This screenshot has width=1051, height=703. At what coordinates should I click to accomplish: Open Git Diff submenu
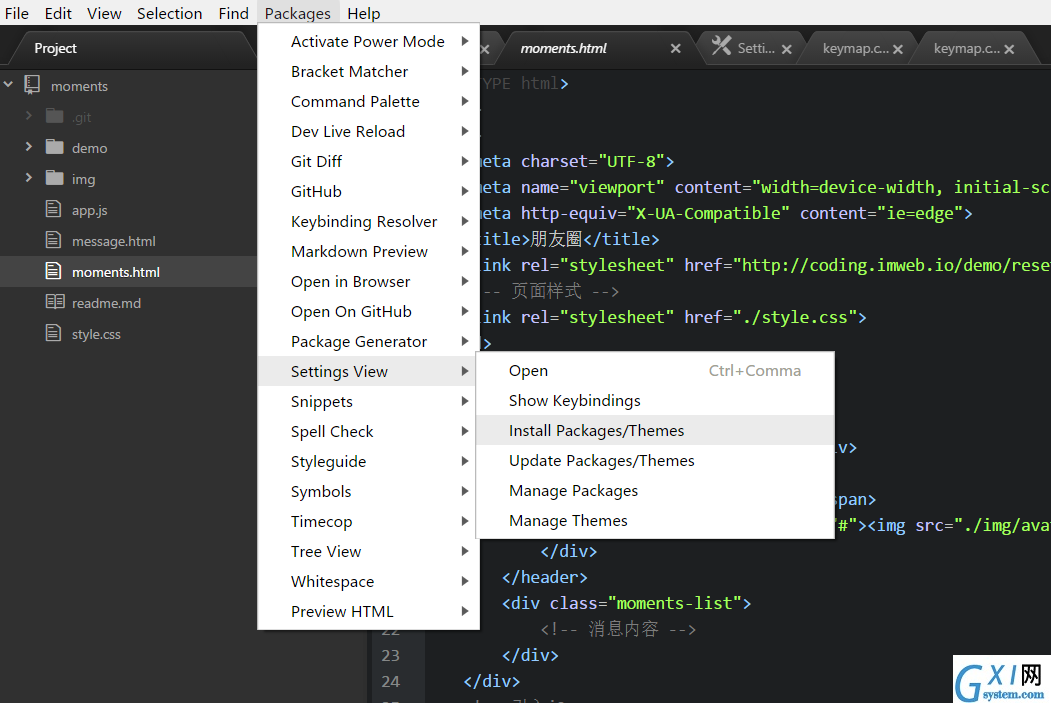[368, 162]
